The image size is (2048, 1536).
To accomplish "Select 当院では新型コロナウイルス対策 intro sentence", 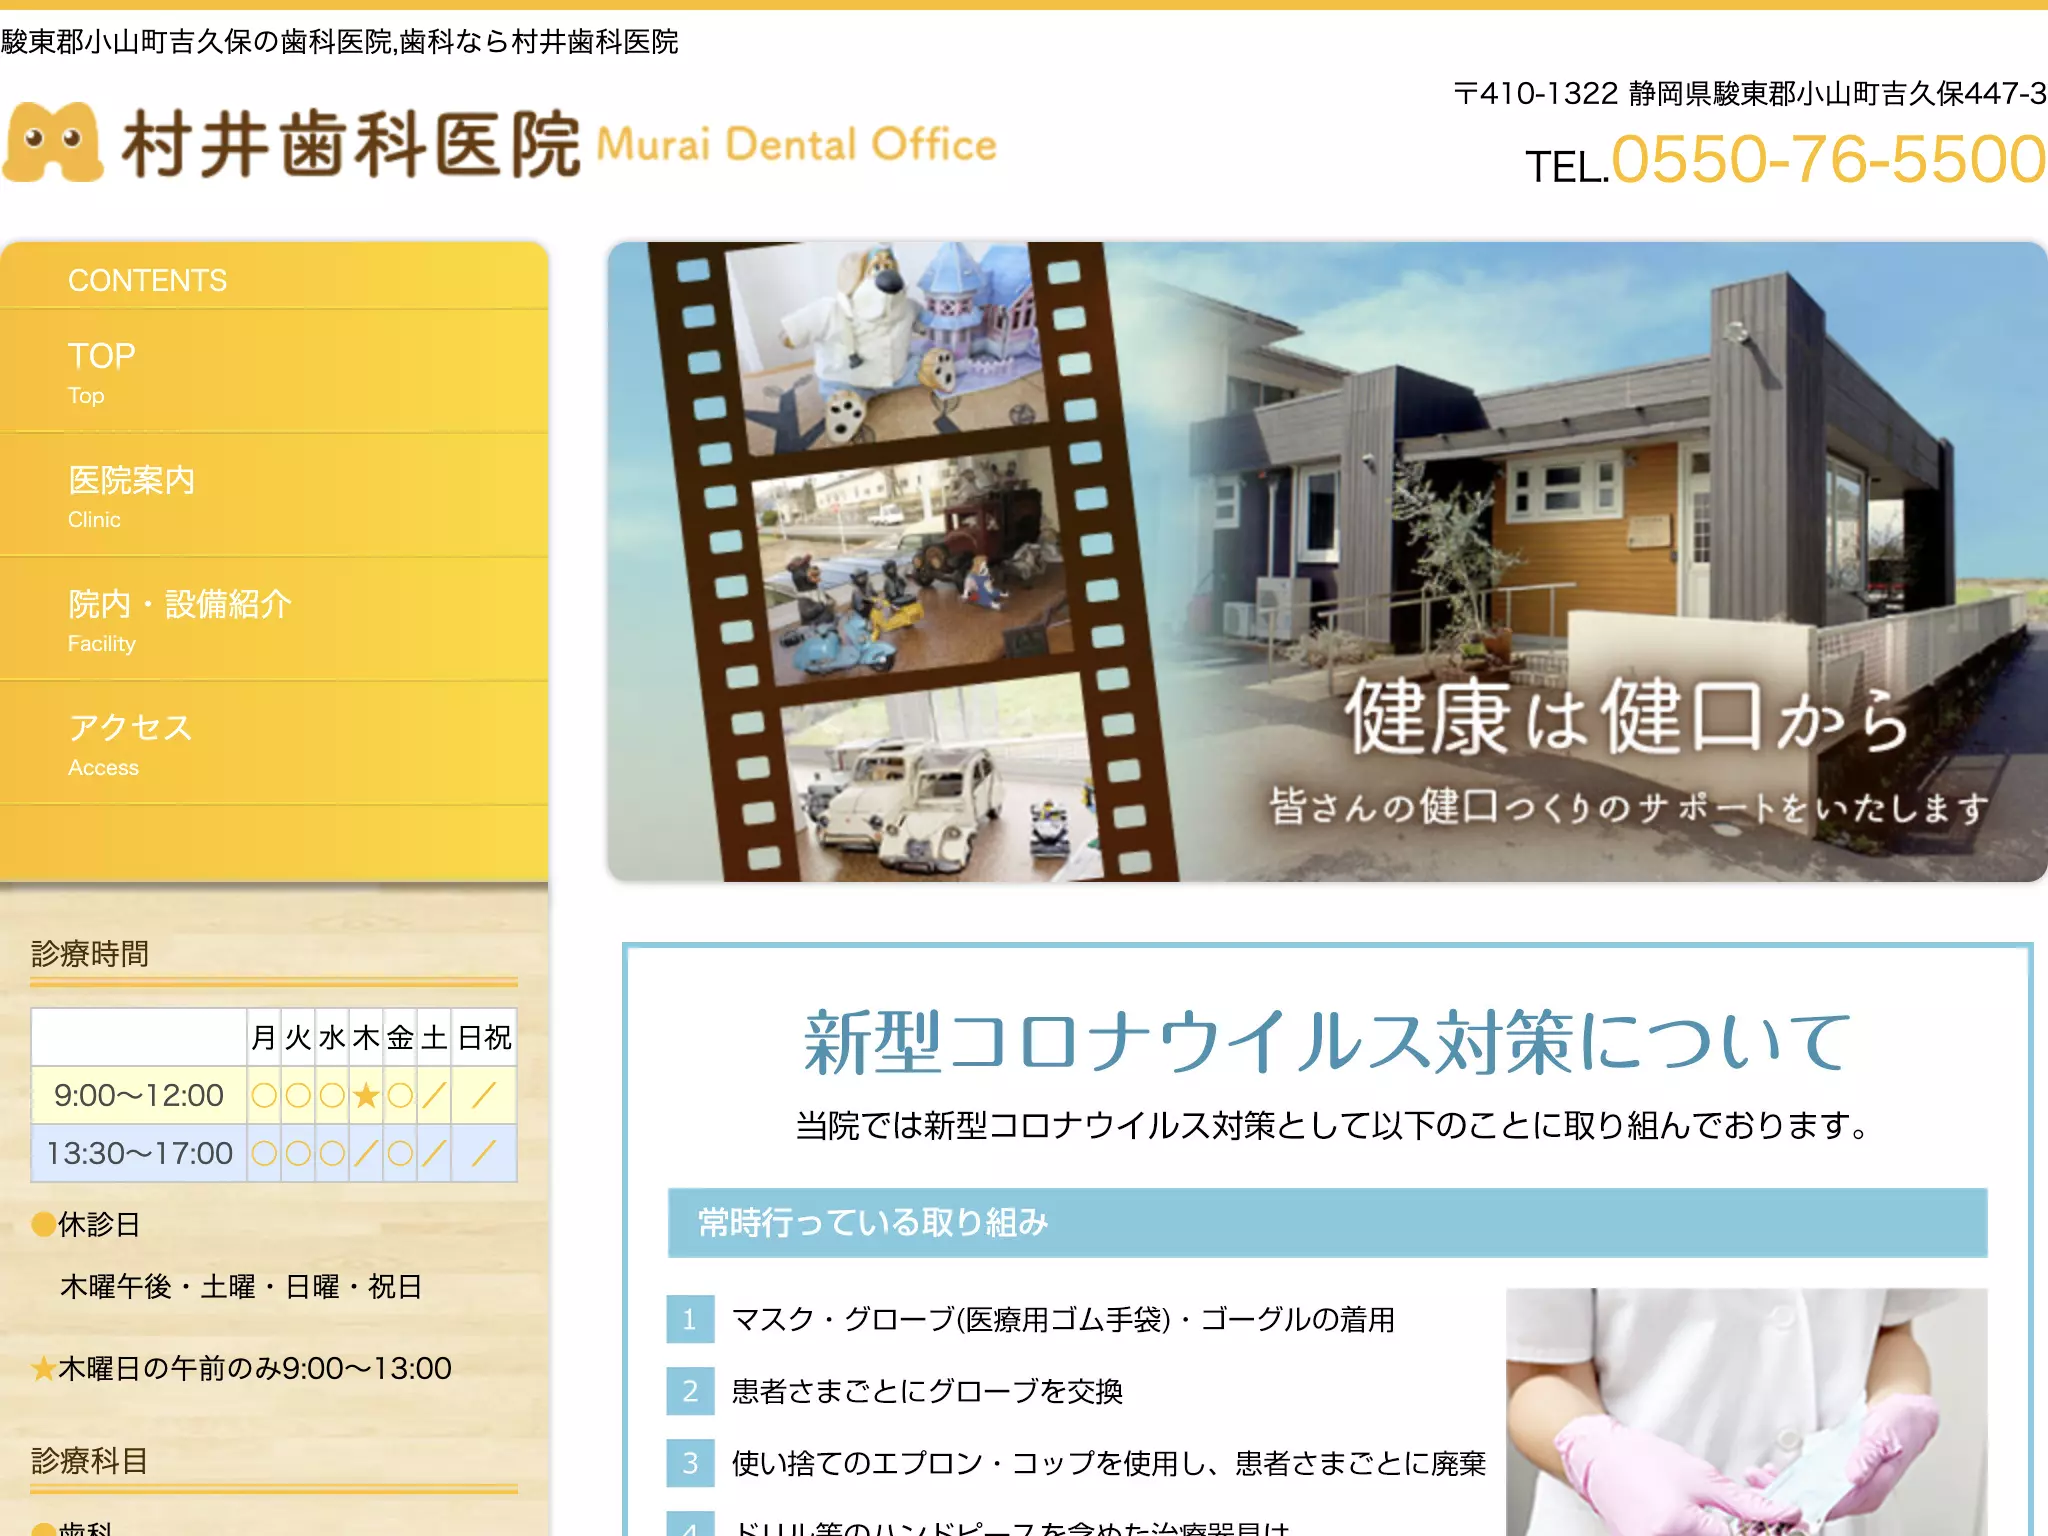I will point(1333,1125).
